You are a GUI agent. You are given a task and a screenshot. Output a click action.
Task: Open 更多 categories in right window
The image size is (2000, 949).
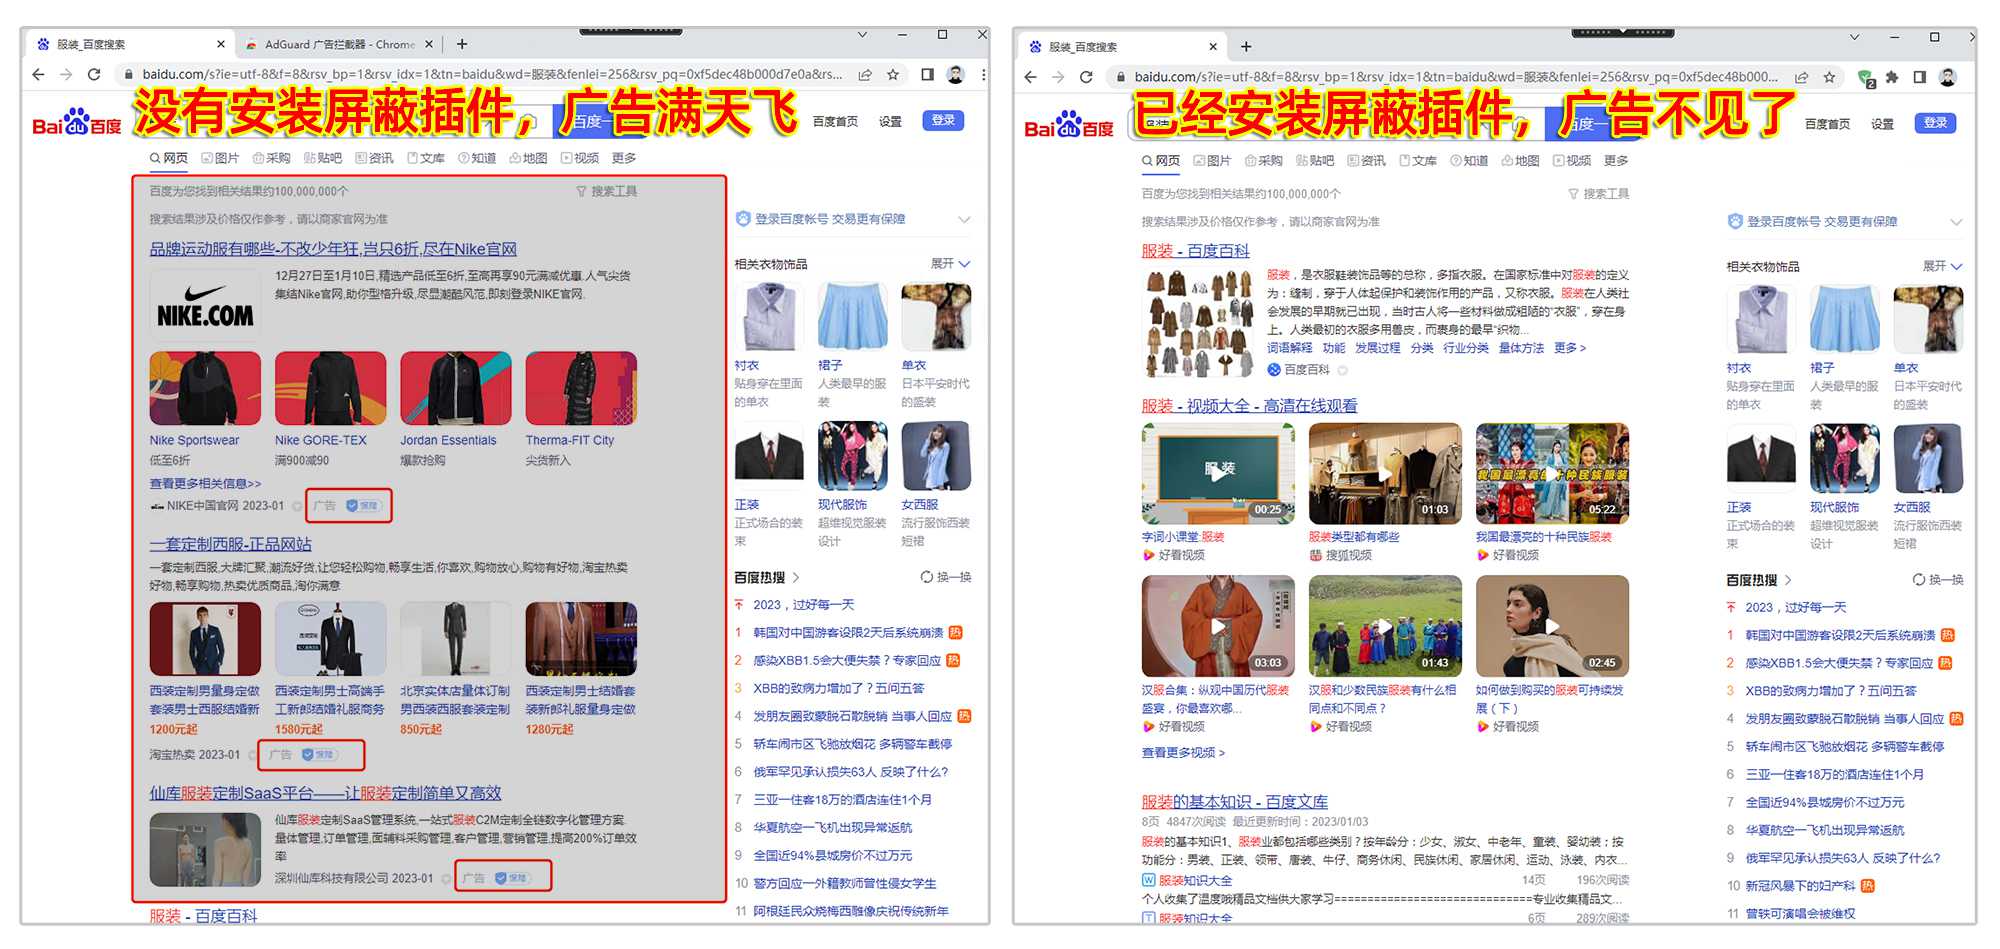1616,160
